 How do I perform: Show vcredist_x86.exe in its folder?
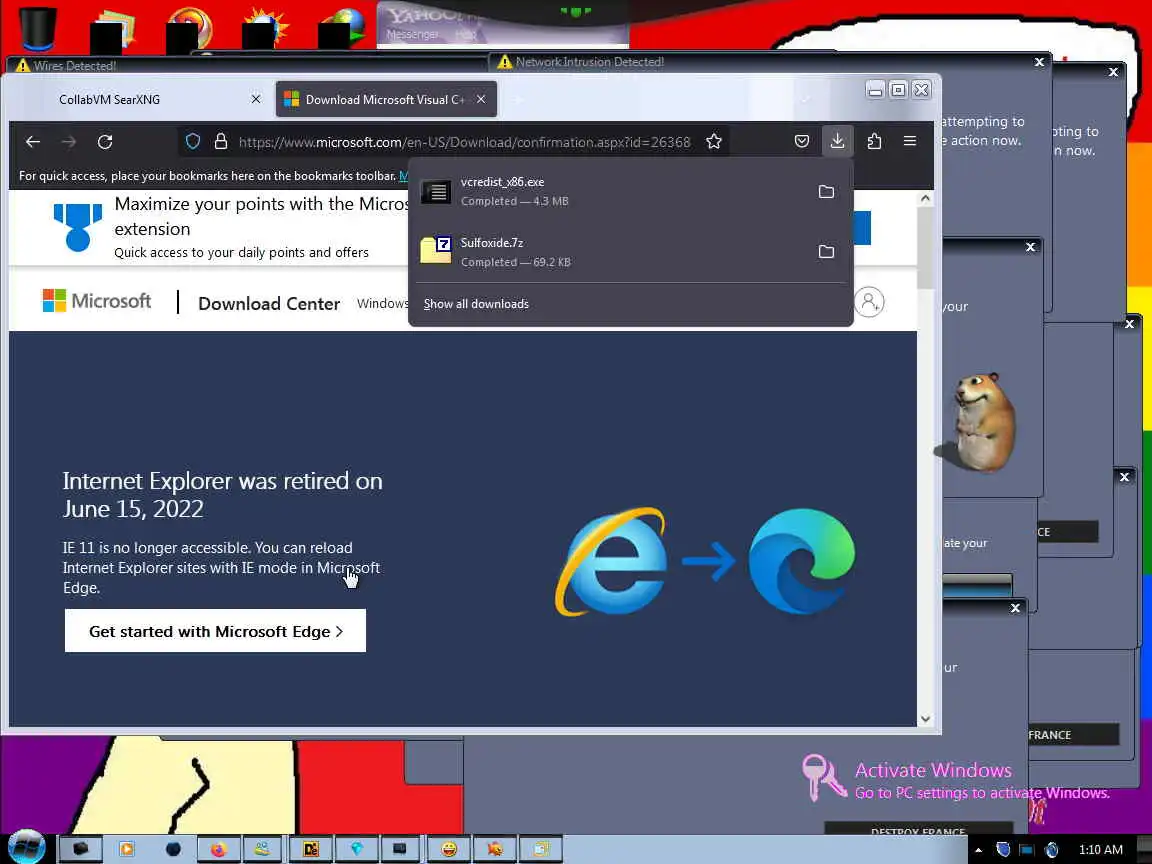pyautogui.click(x=826, y=192)
